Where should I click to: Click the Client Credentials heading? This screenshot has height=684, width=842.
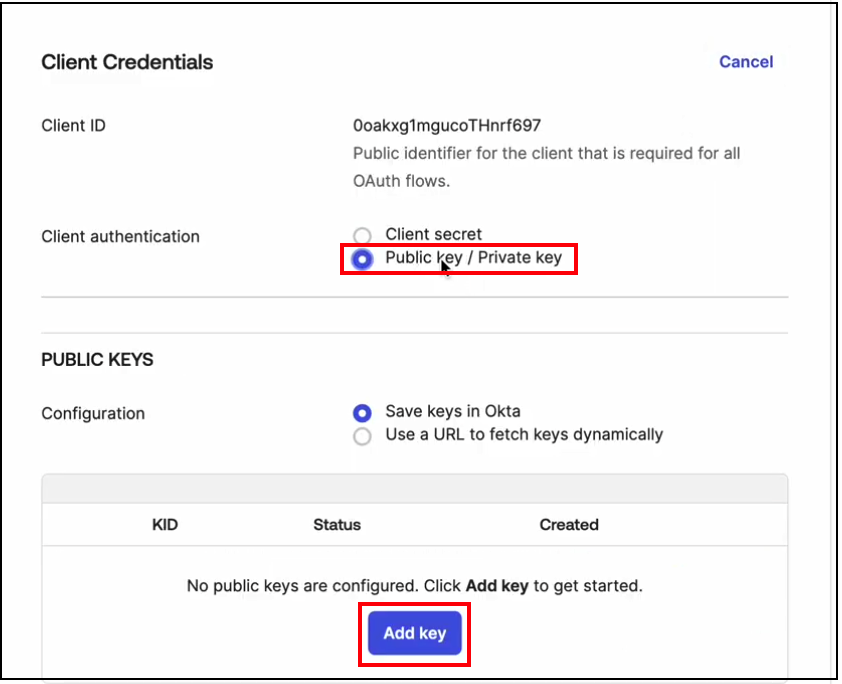click(x=126, y=62)
